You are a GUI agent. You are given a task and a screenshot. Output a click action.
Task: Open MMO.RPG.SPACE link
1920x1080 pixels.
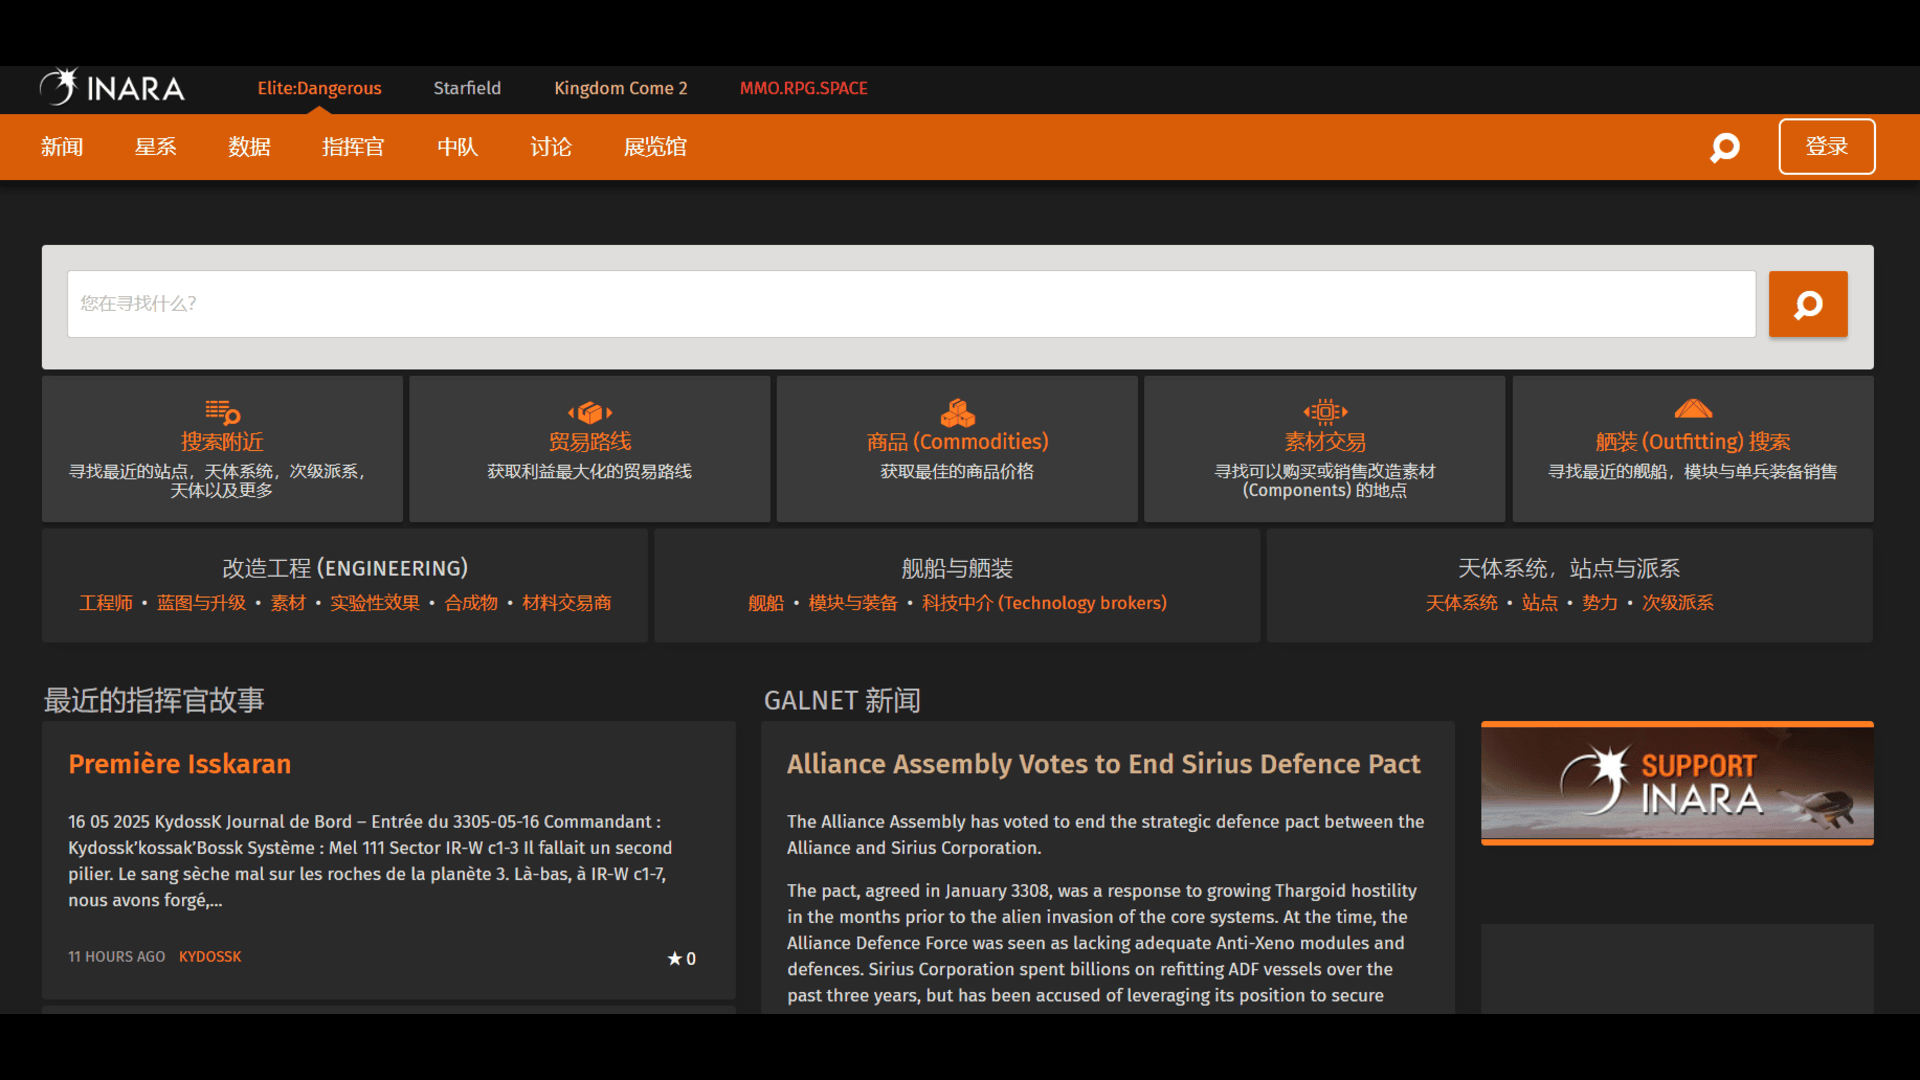(804, 88)
